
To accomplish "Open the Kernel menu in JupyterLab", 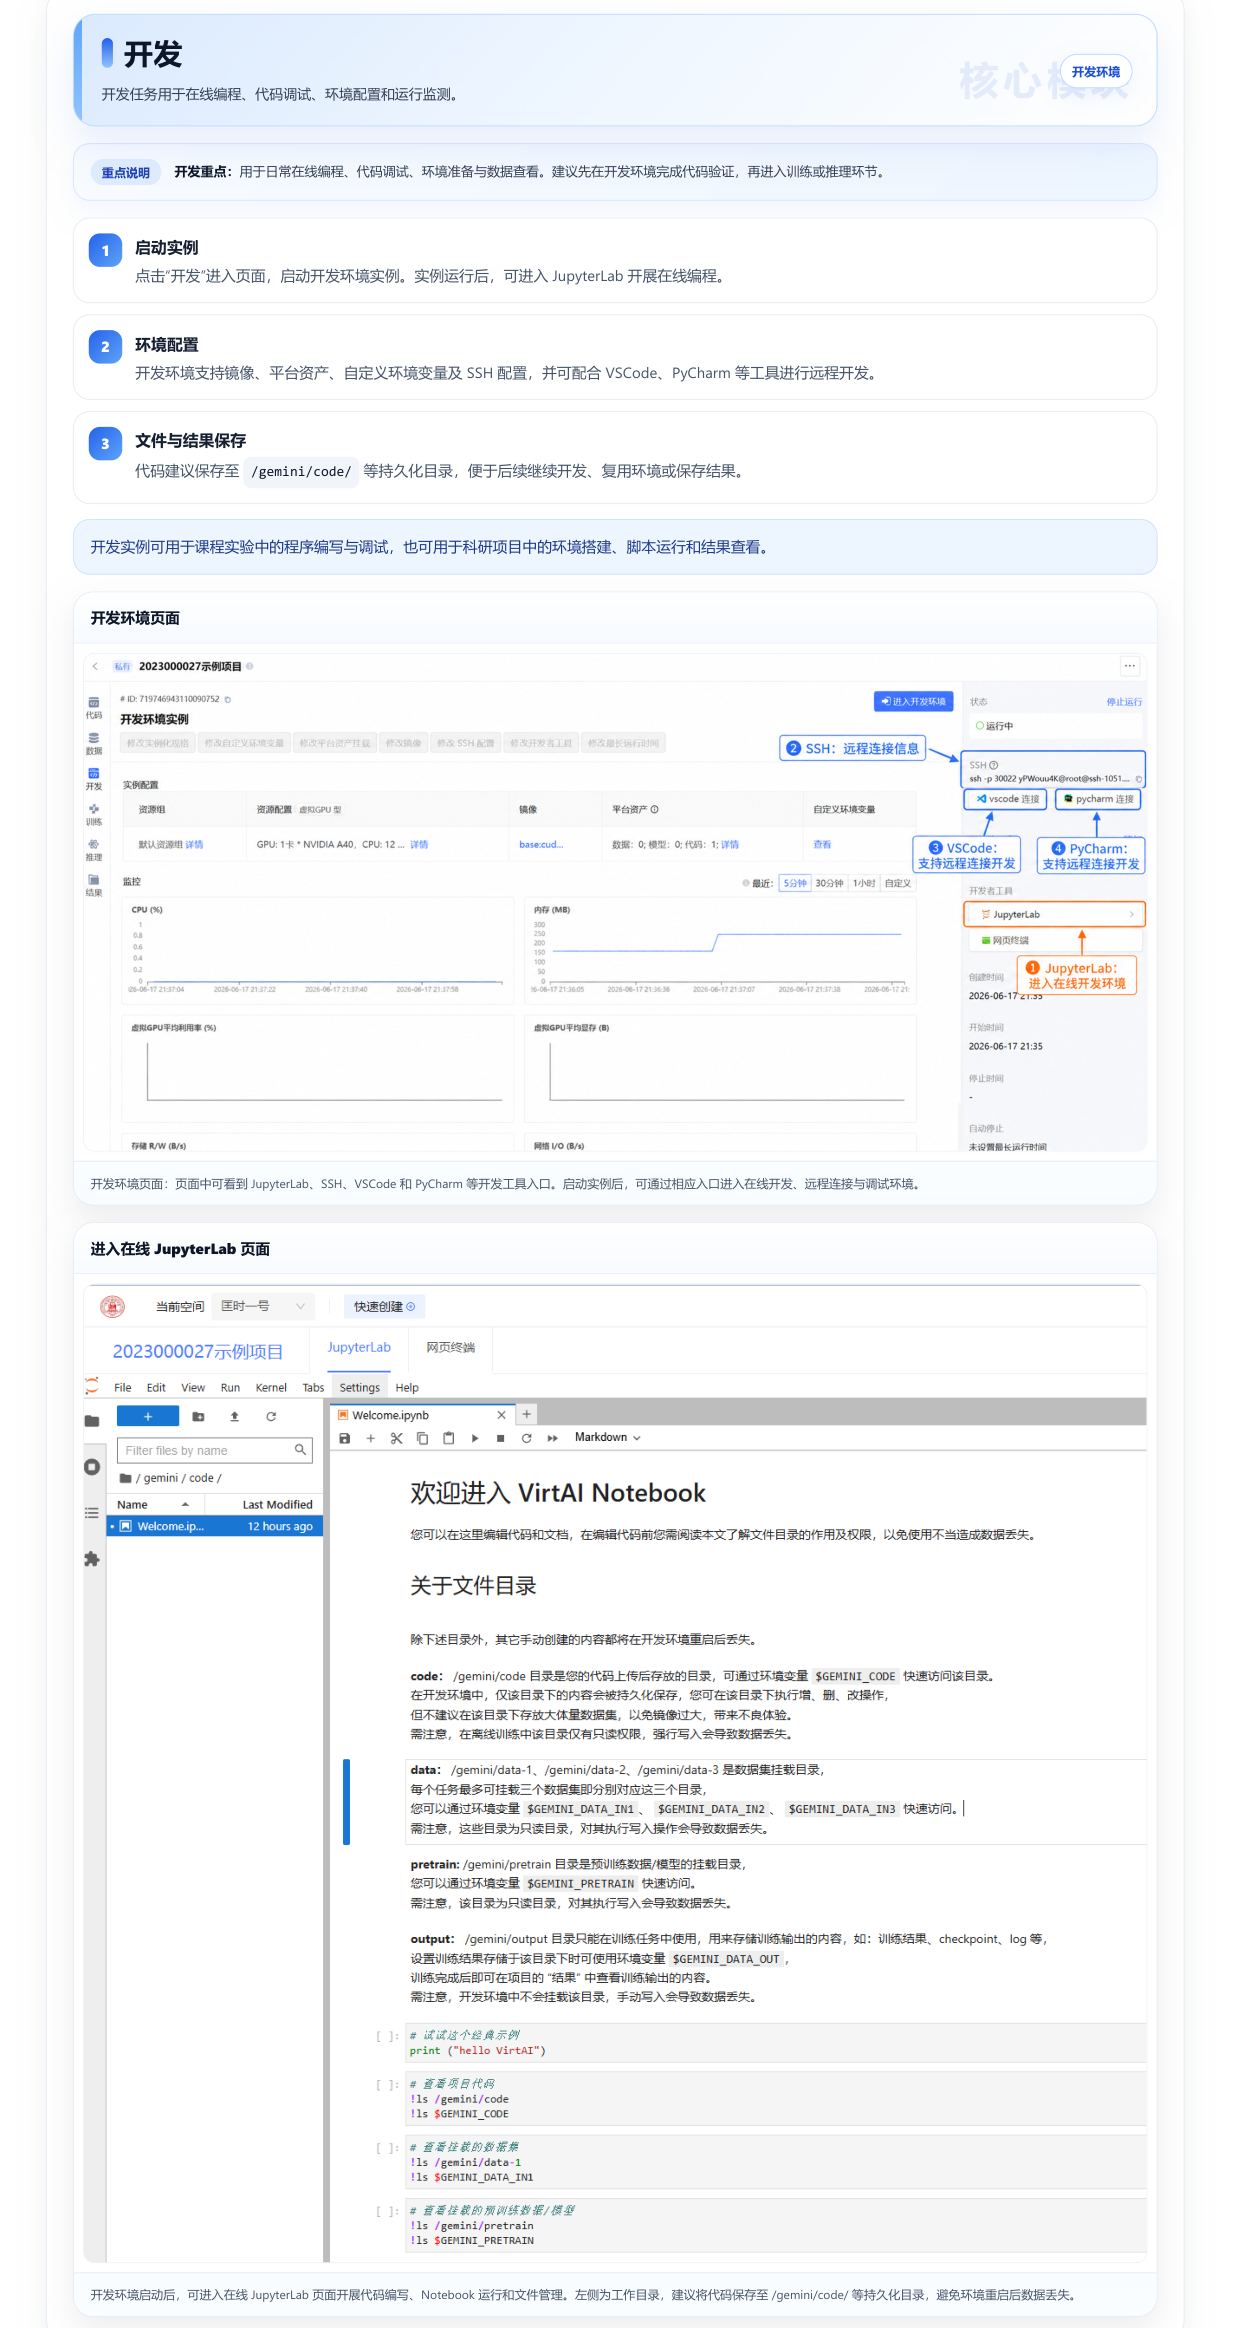I will click(271, 1387).
